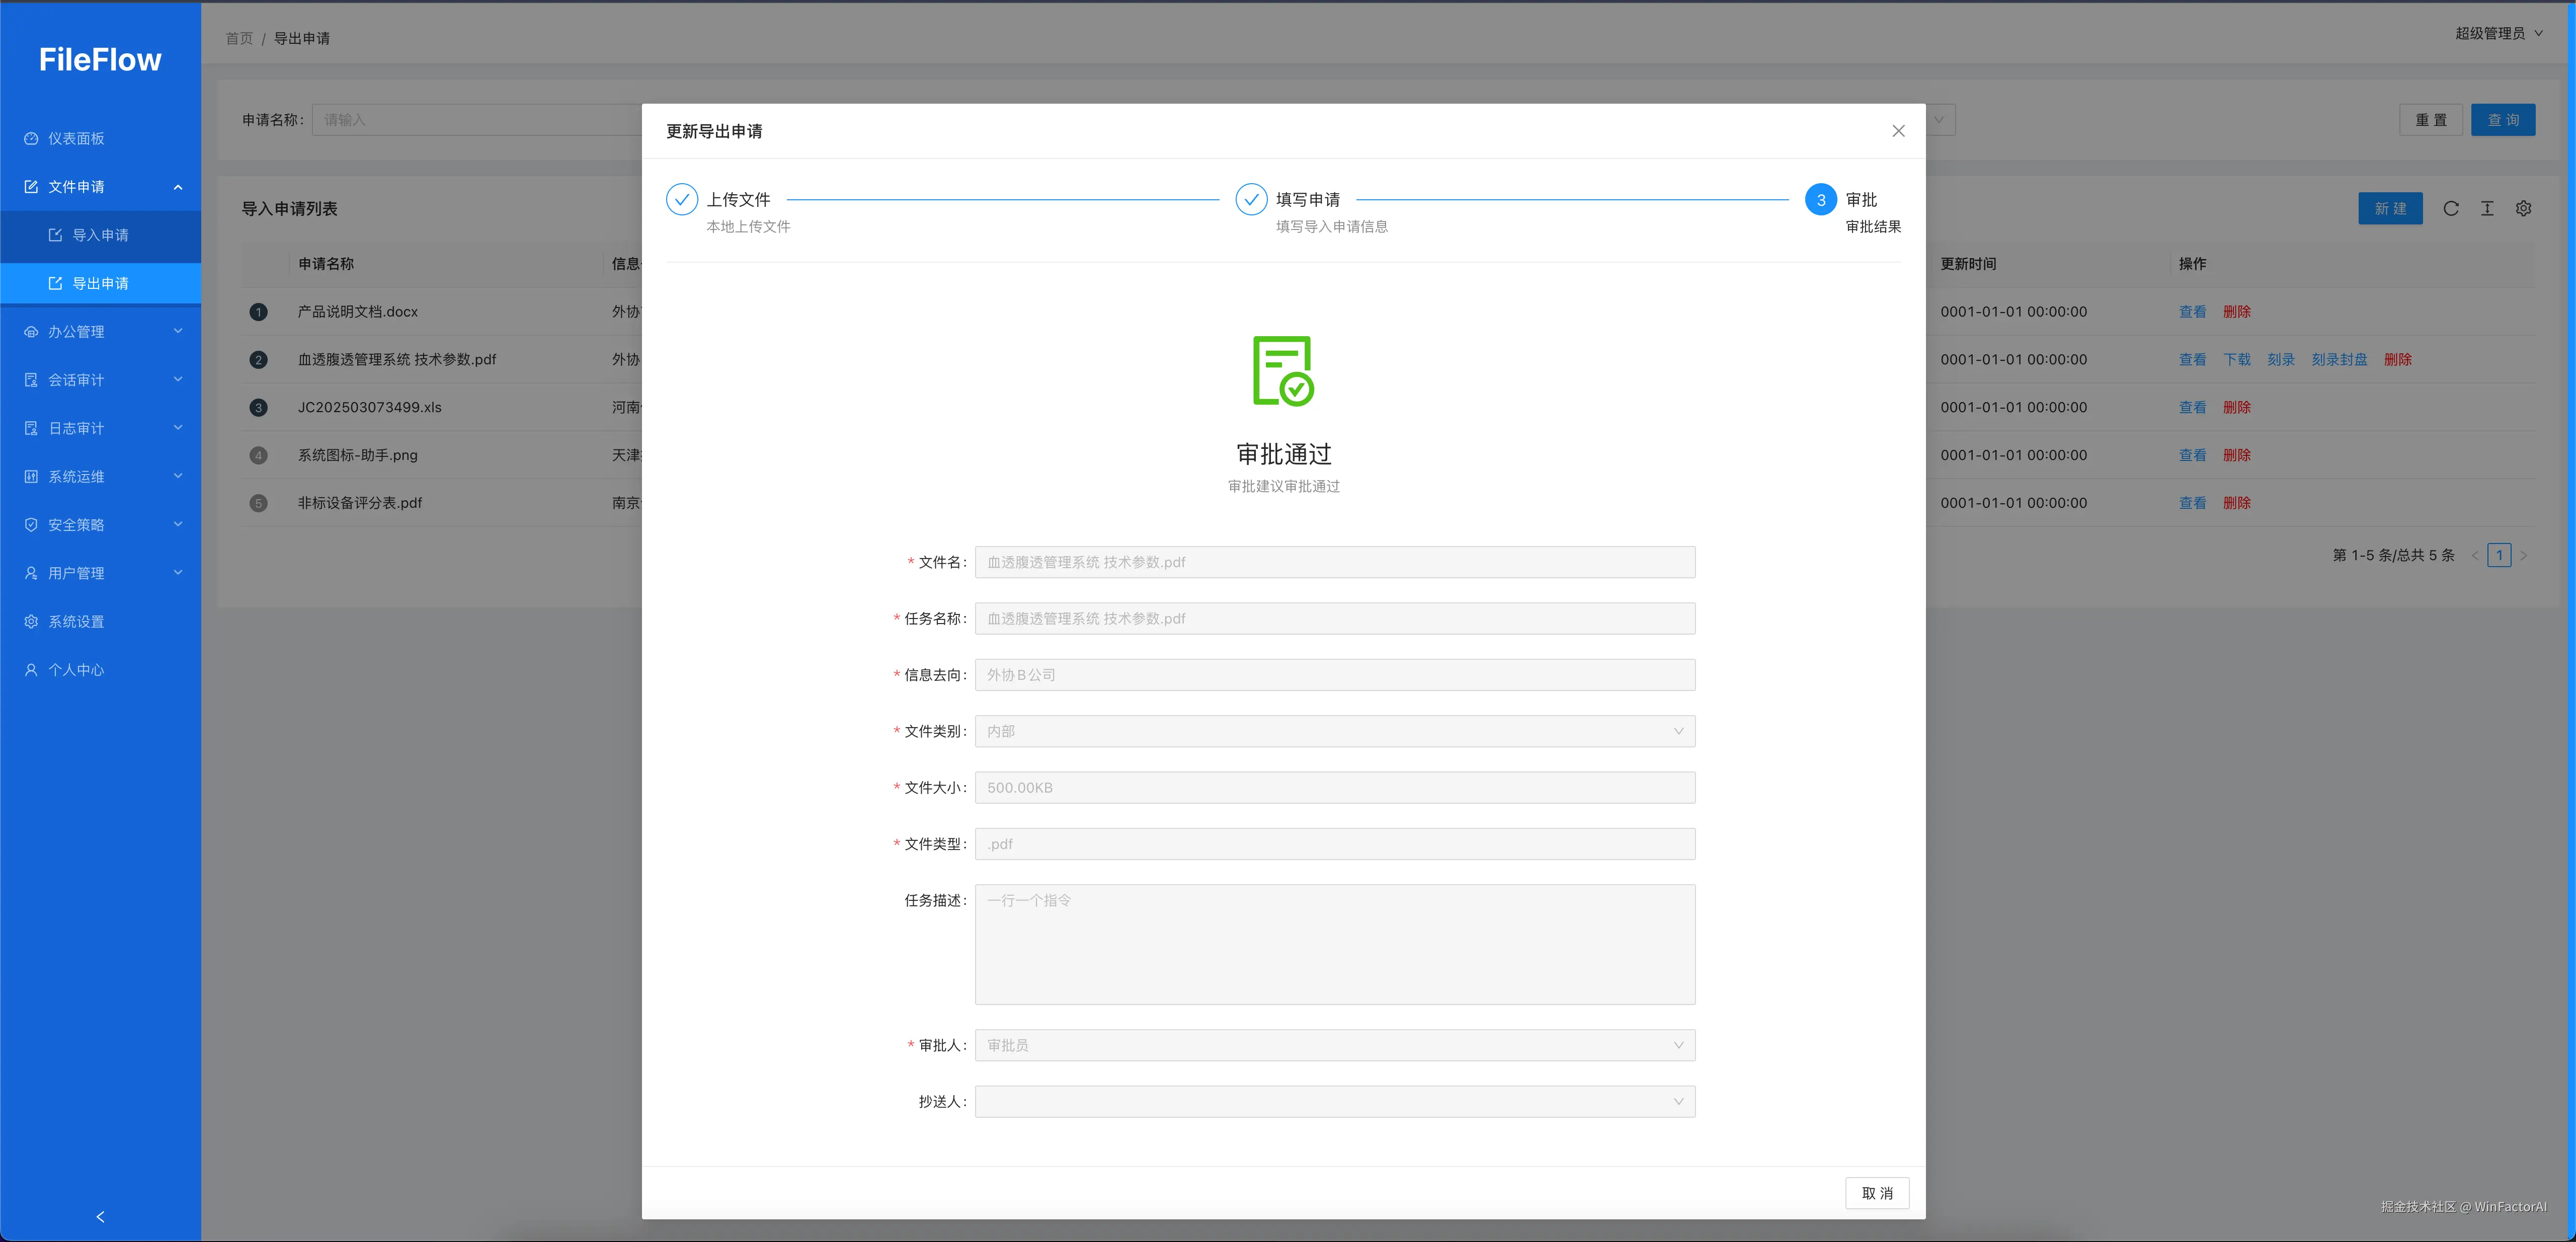Select page 1 in the pagination control
The image size is (2576, 1242).
click(x=2499, y=555)
